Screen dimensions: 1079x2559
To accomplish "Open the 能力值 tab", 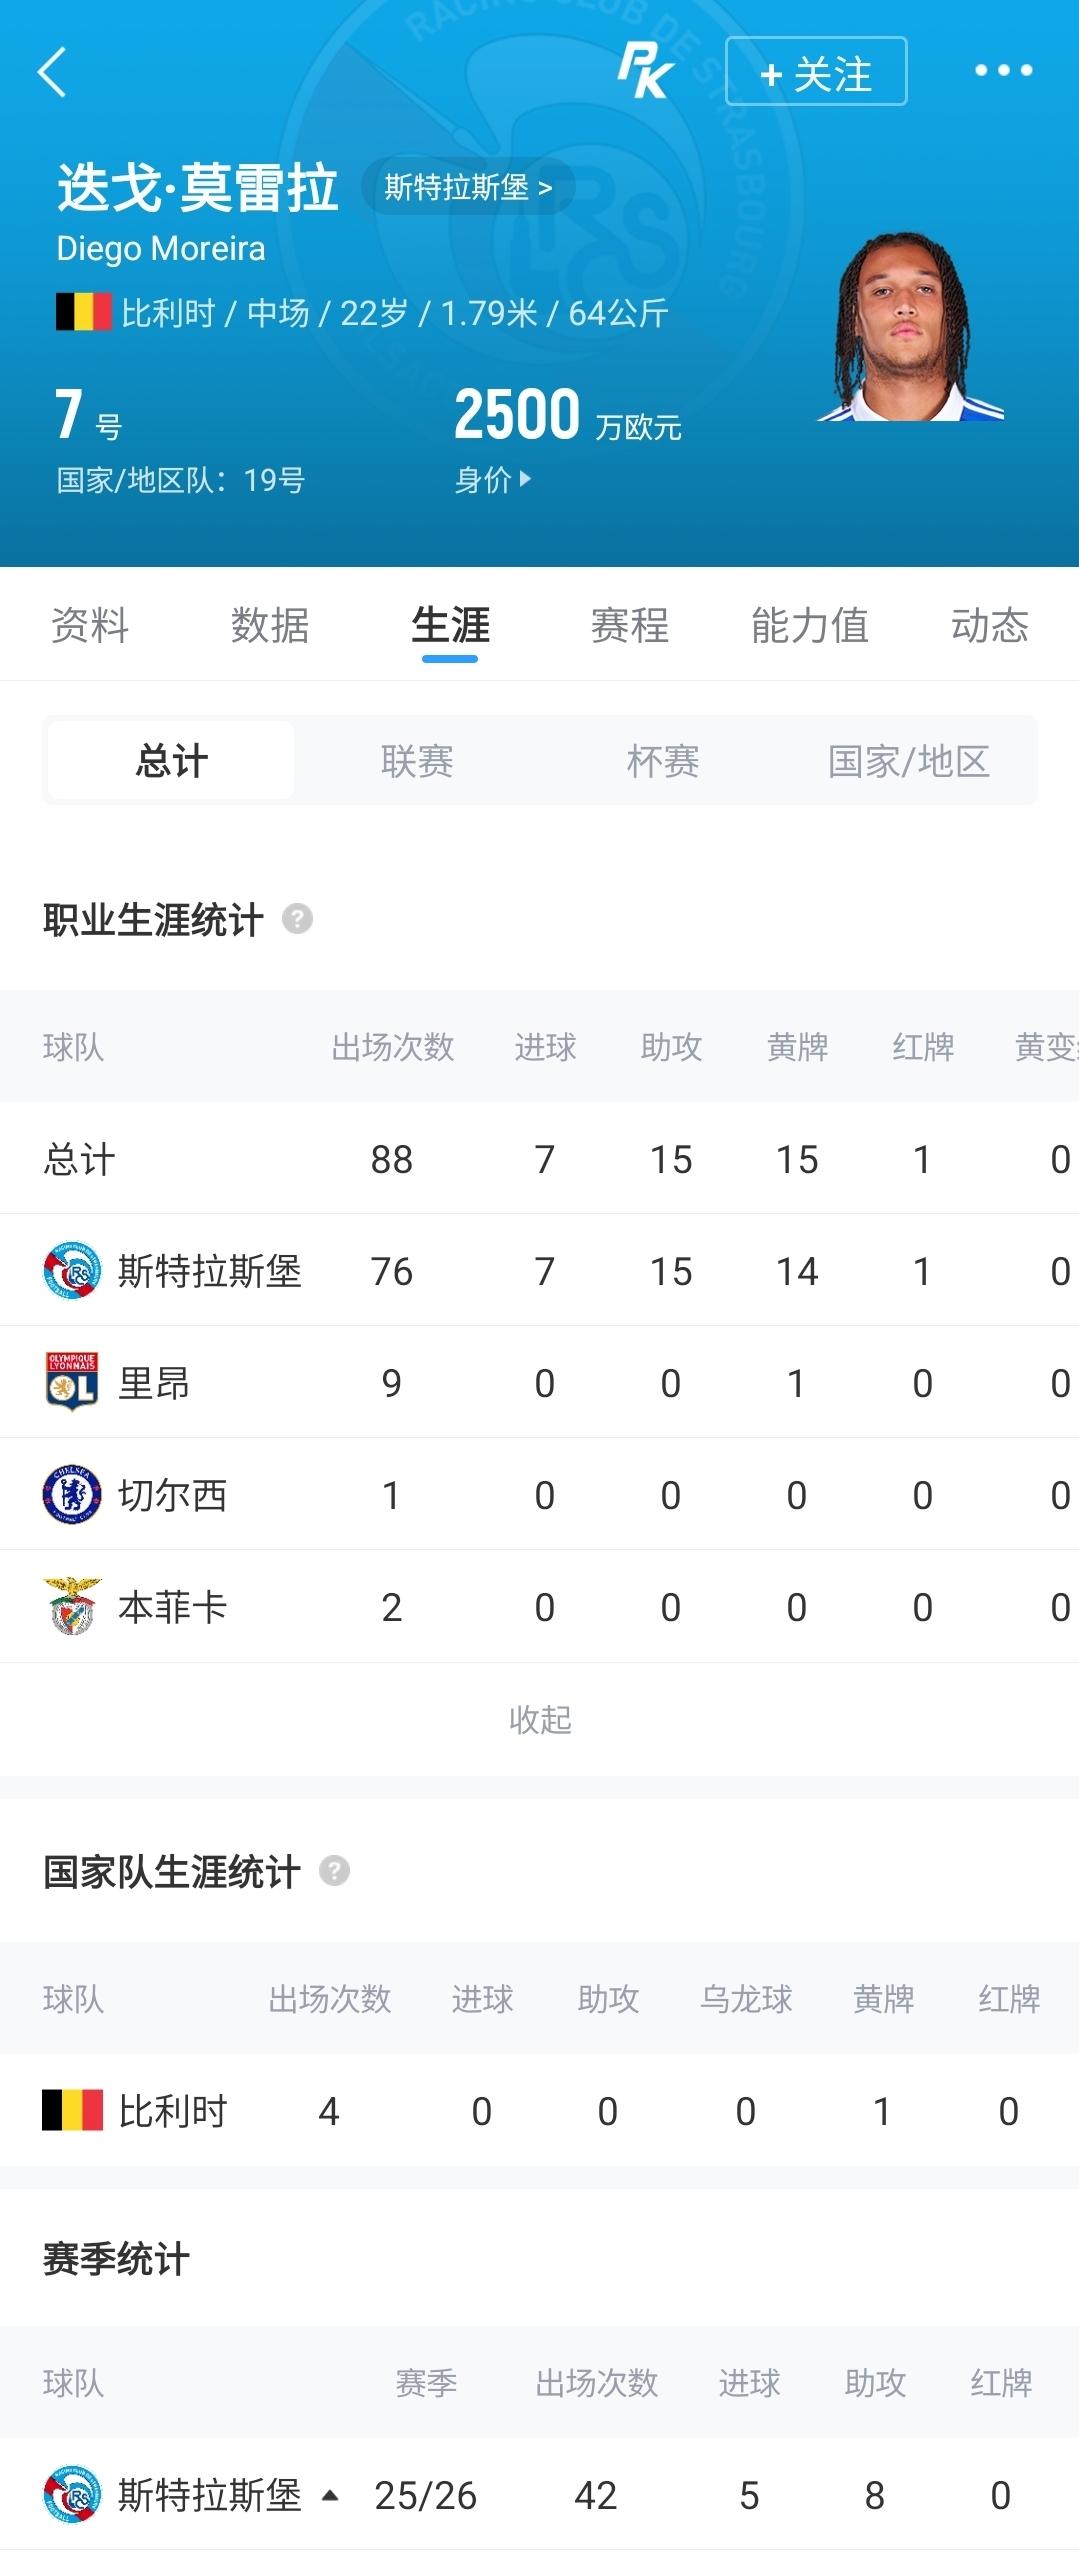I will (x=810, y=625).
